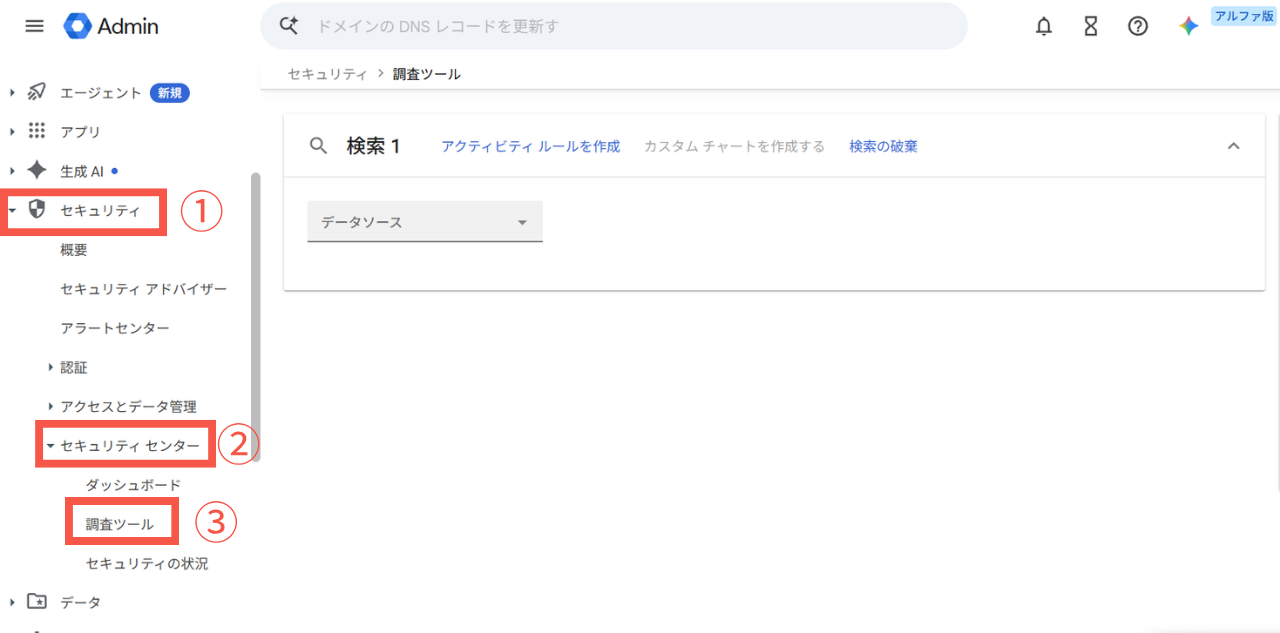
Task: Select セキュリティ アドバイザー
Action: pos(144,289)
